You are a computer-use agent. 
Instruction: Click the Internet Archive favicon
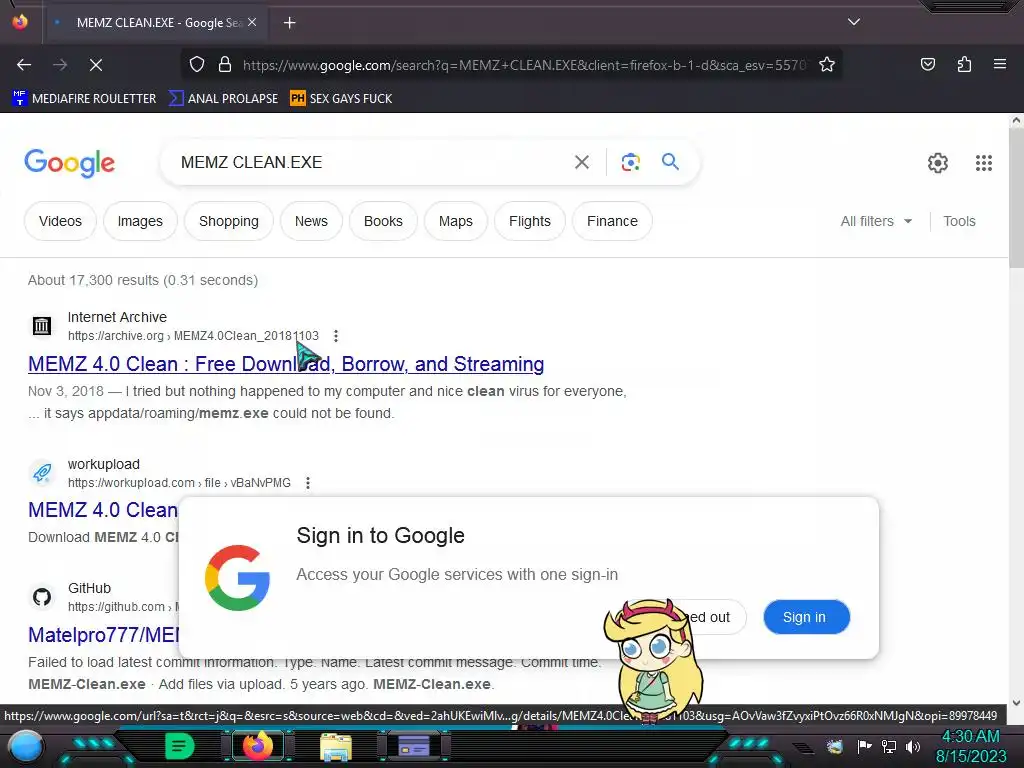coord(42,325)
